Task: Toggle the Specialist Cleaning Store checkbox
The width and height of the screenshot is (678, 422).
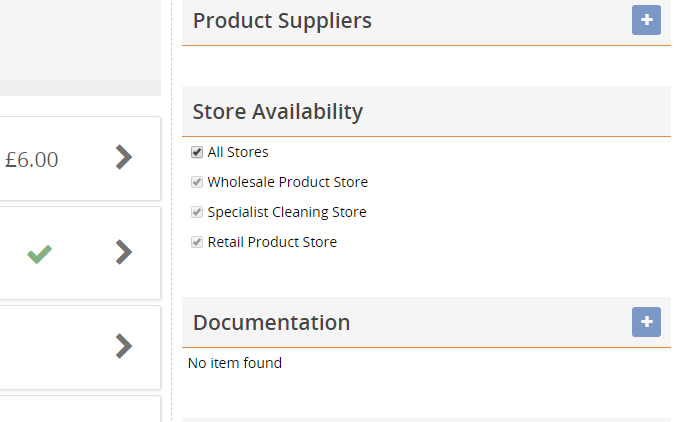Action: [x=197, y=213]
